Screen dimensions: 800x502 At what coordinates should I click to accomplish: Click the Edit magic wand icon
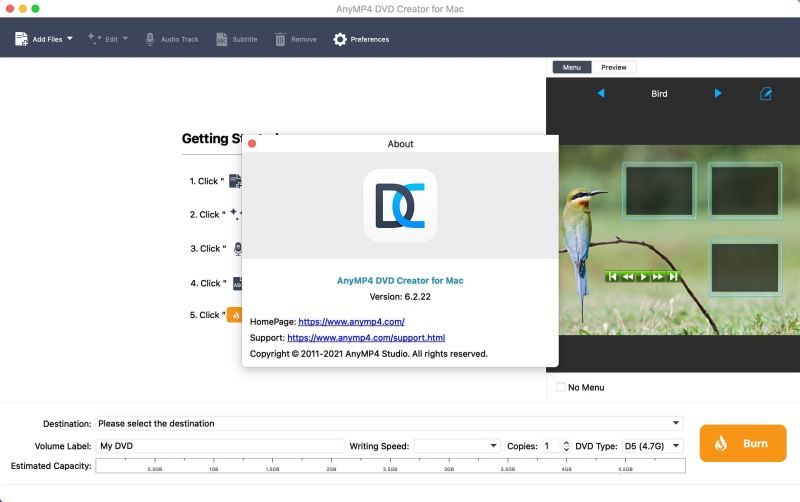click(x=94, y=39)
